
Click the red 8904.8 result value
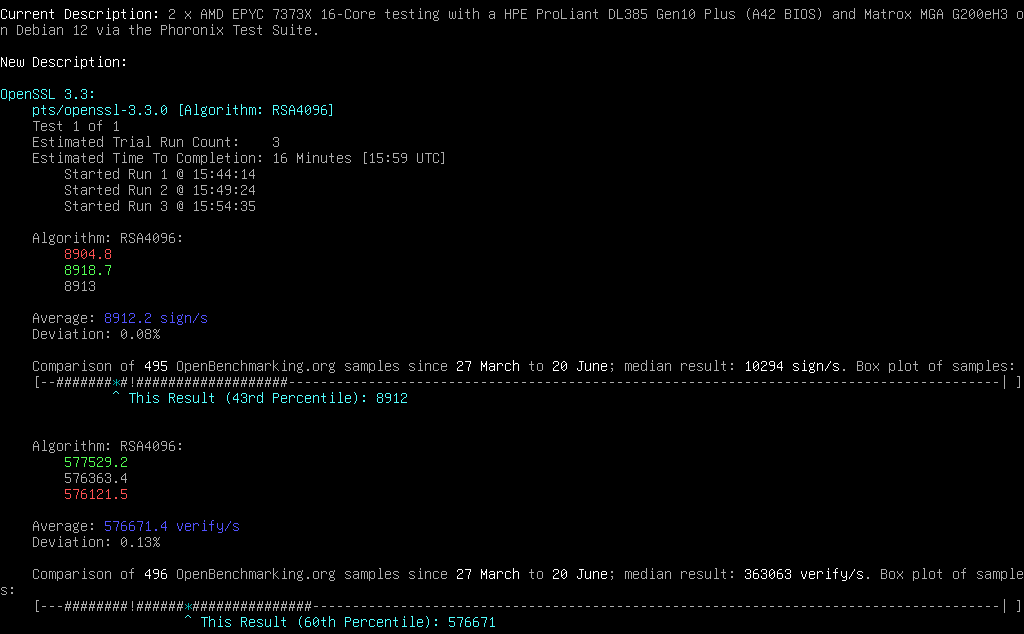click(x=88, y=254)
